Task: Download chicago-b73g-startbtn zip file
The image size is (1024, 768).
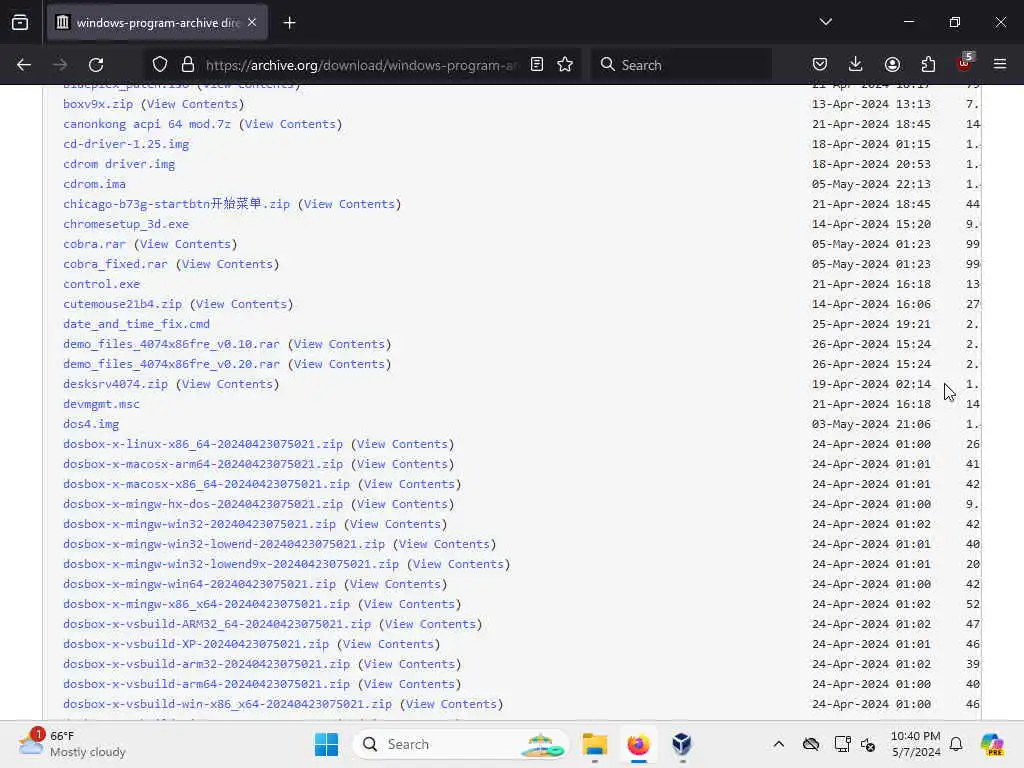Action: (x=176, y=204)
